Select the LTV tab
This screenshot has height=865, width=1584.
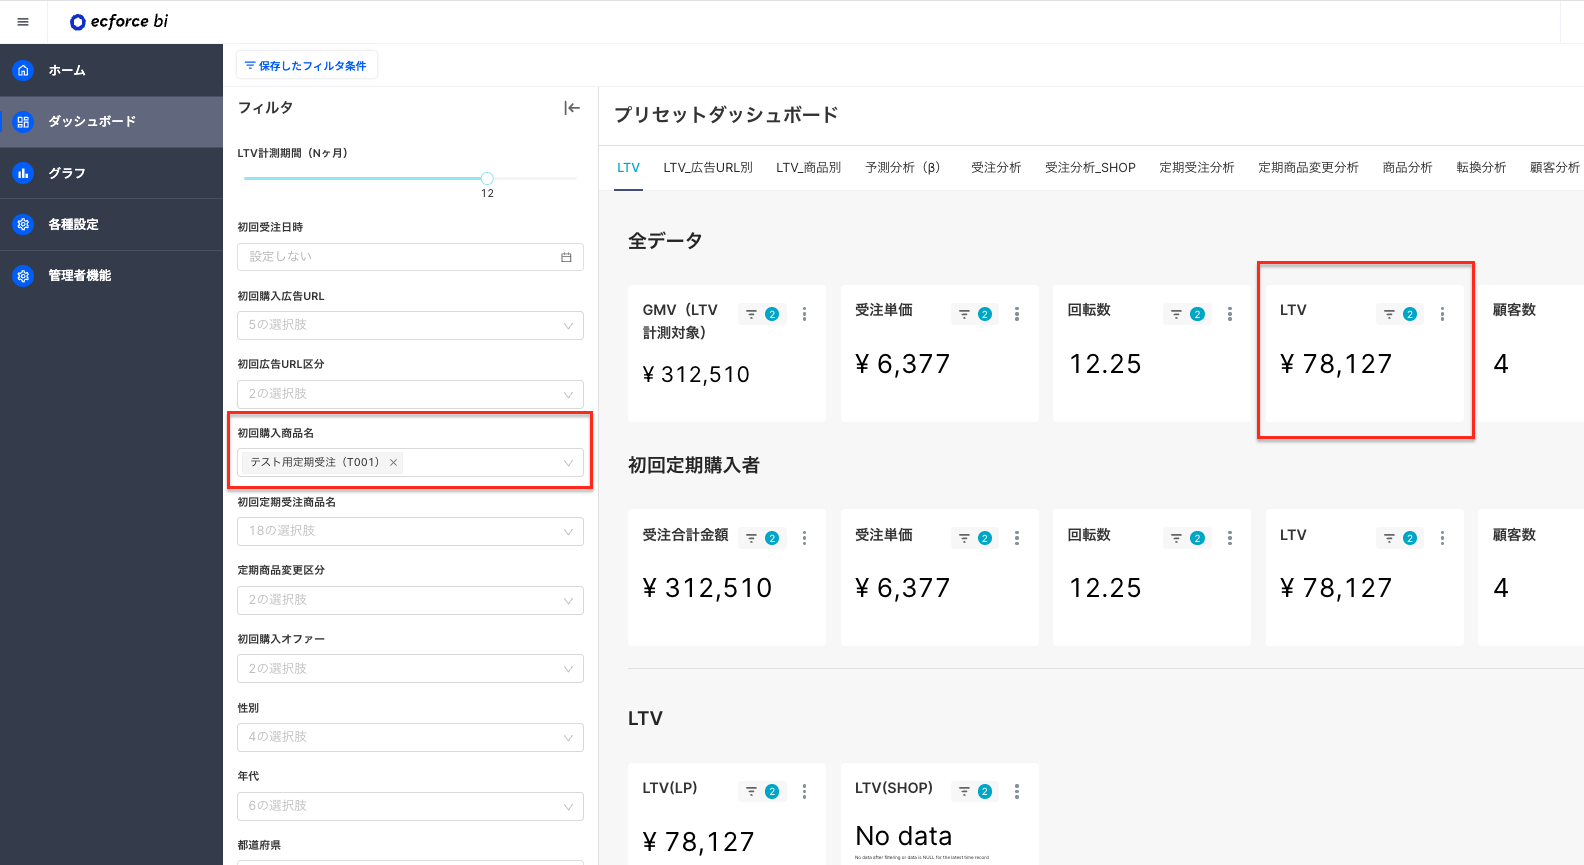point(628,168)
